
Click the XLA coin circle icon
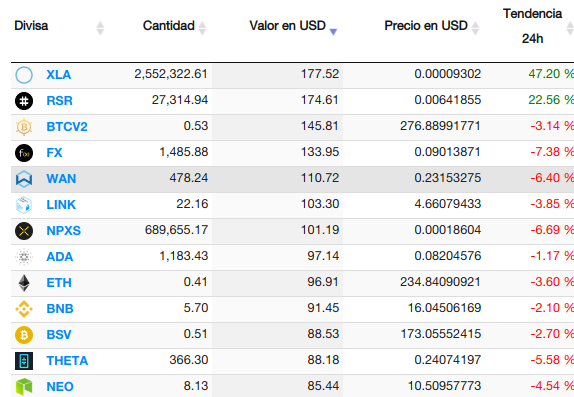pos(24,75)
